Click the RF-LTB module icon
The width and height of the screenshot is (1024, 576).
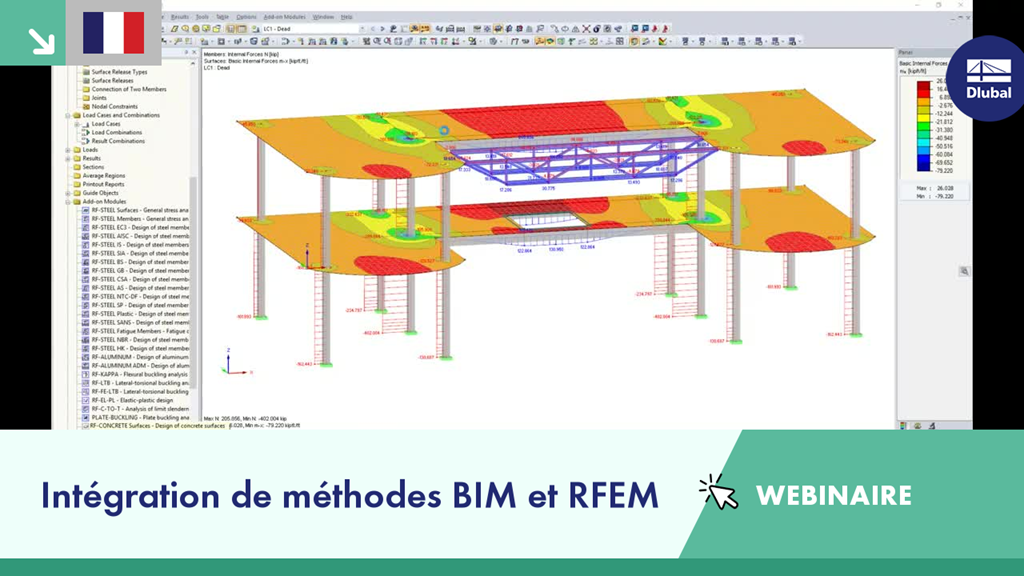click(86, 383)
